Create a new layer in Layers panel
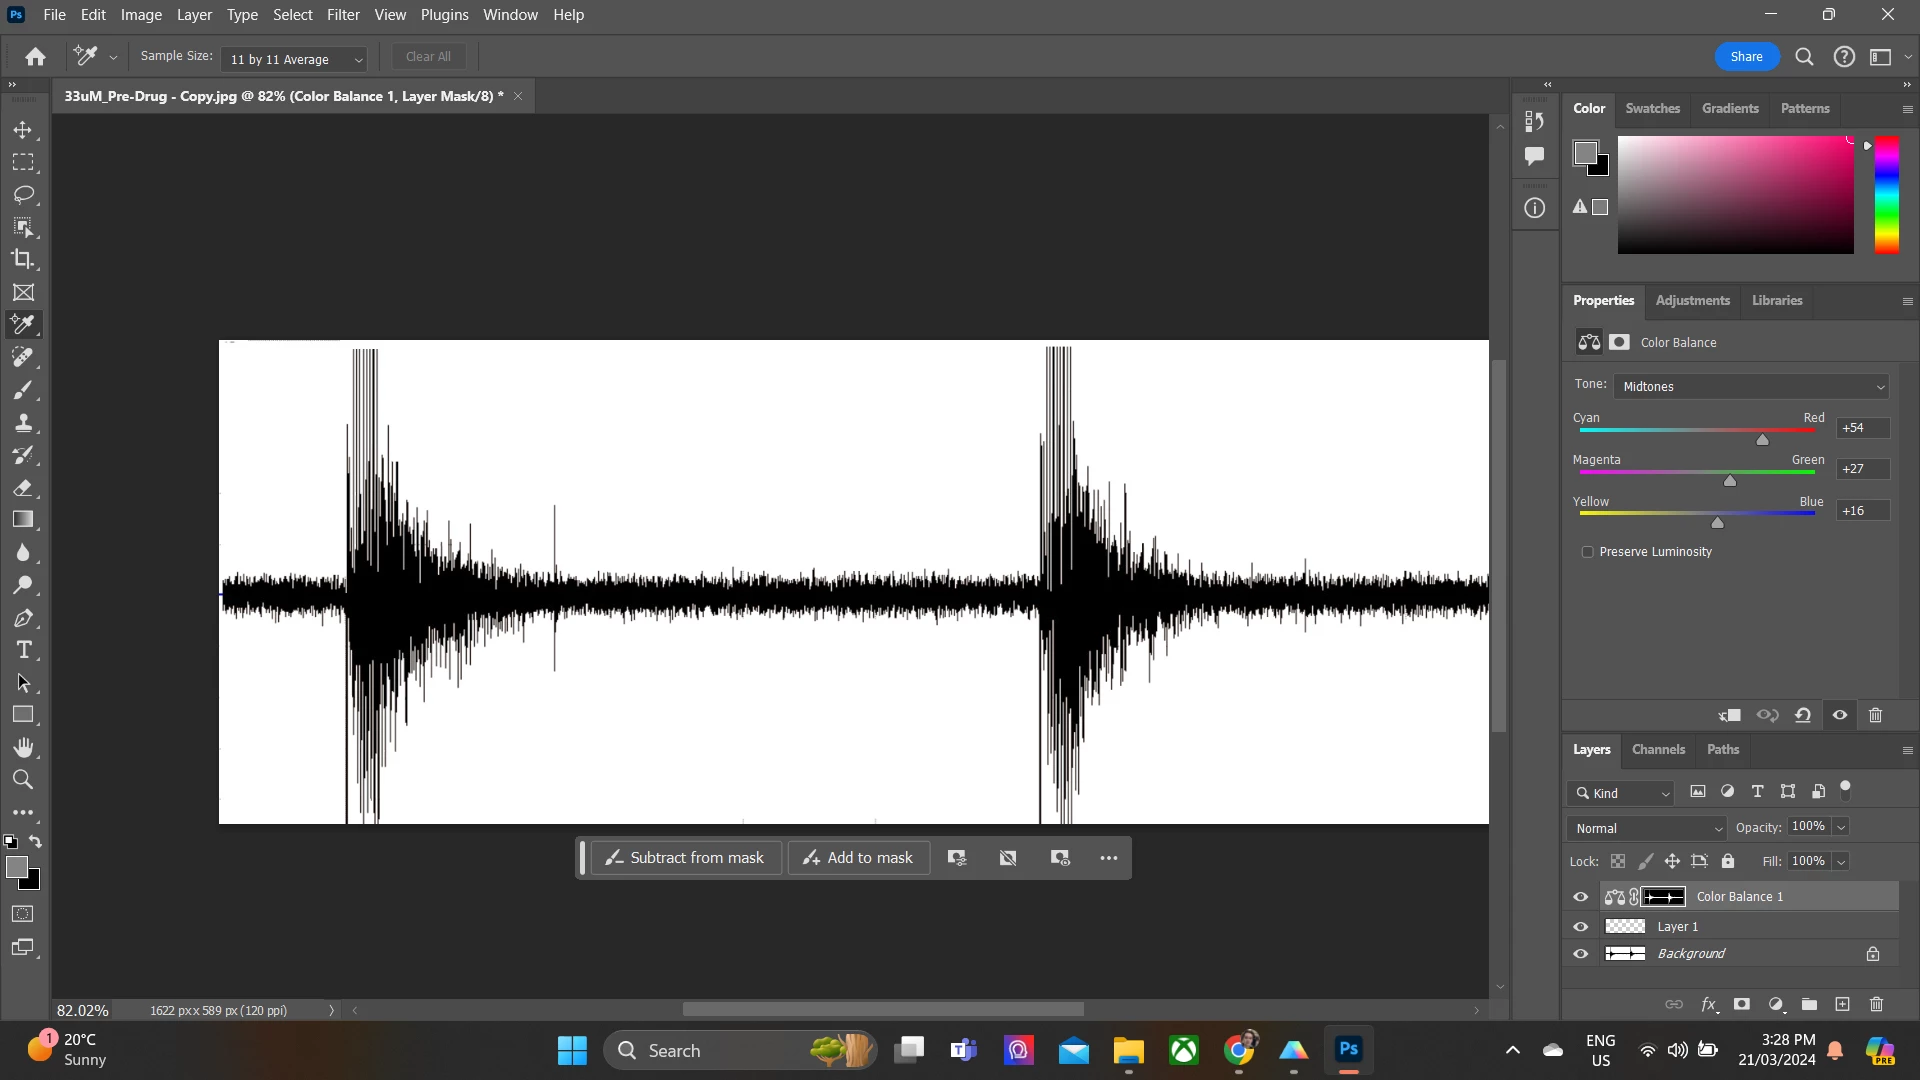1920x1080 pixels. pos(1843,1005)
